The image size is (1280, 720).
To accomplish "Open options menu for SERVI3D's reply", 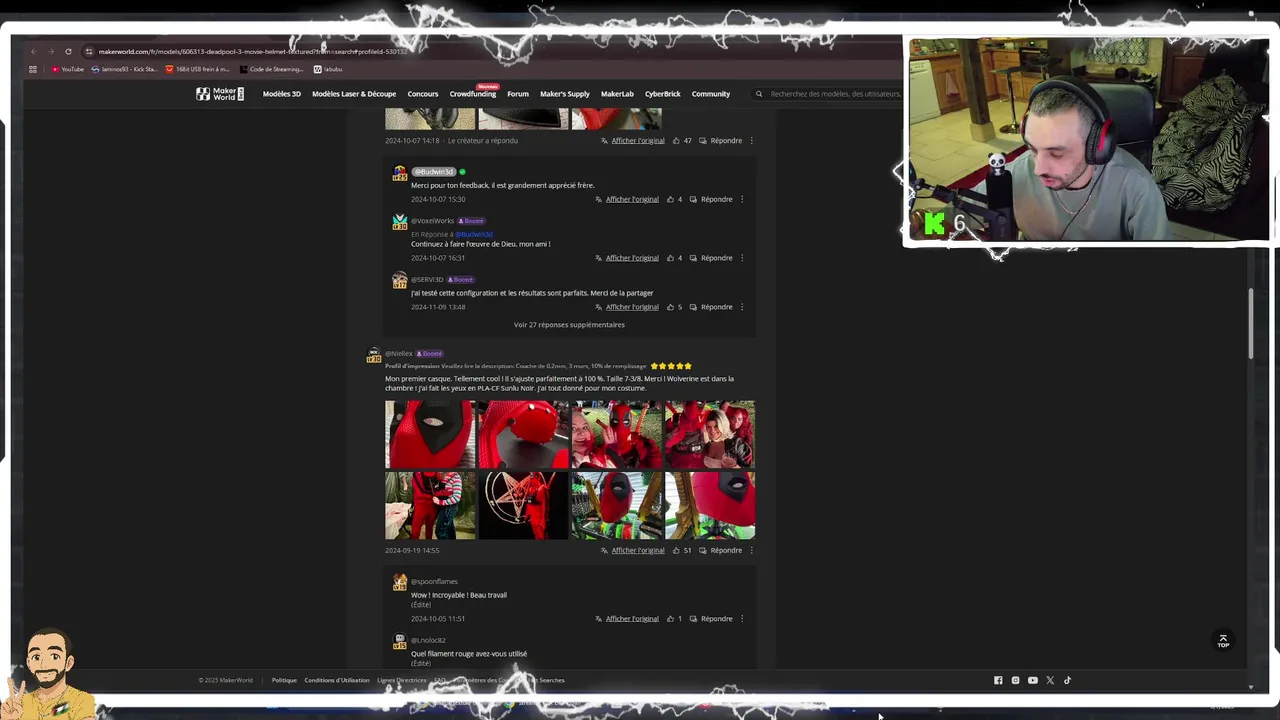I will (x=742, y=307).
